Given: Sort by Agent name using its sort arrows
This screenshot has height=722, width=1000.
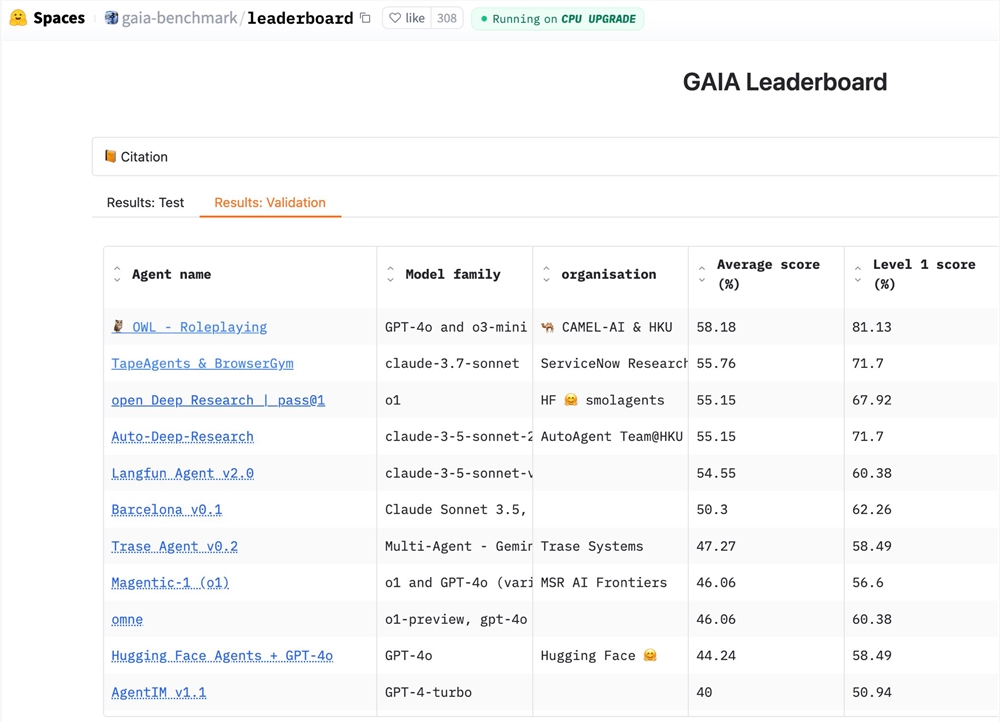Looking at the screenshot, I should tap(117, 274).
